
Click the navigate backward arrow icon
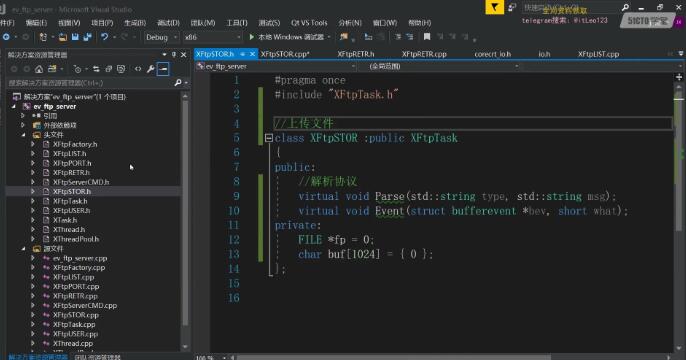[x=6, y=37]
